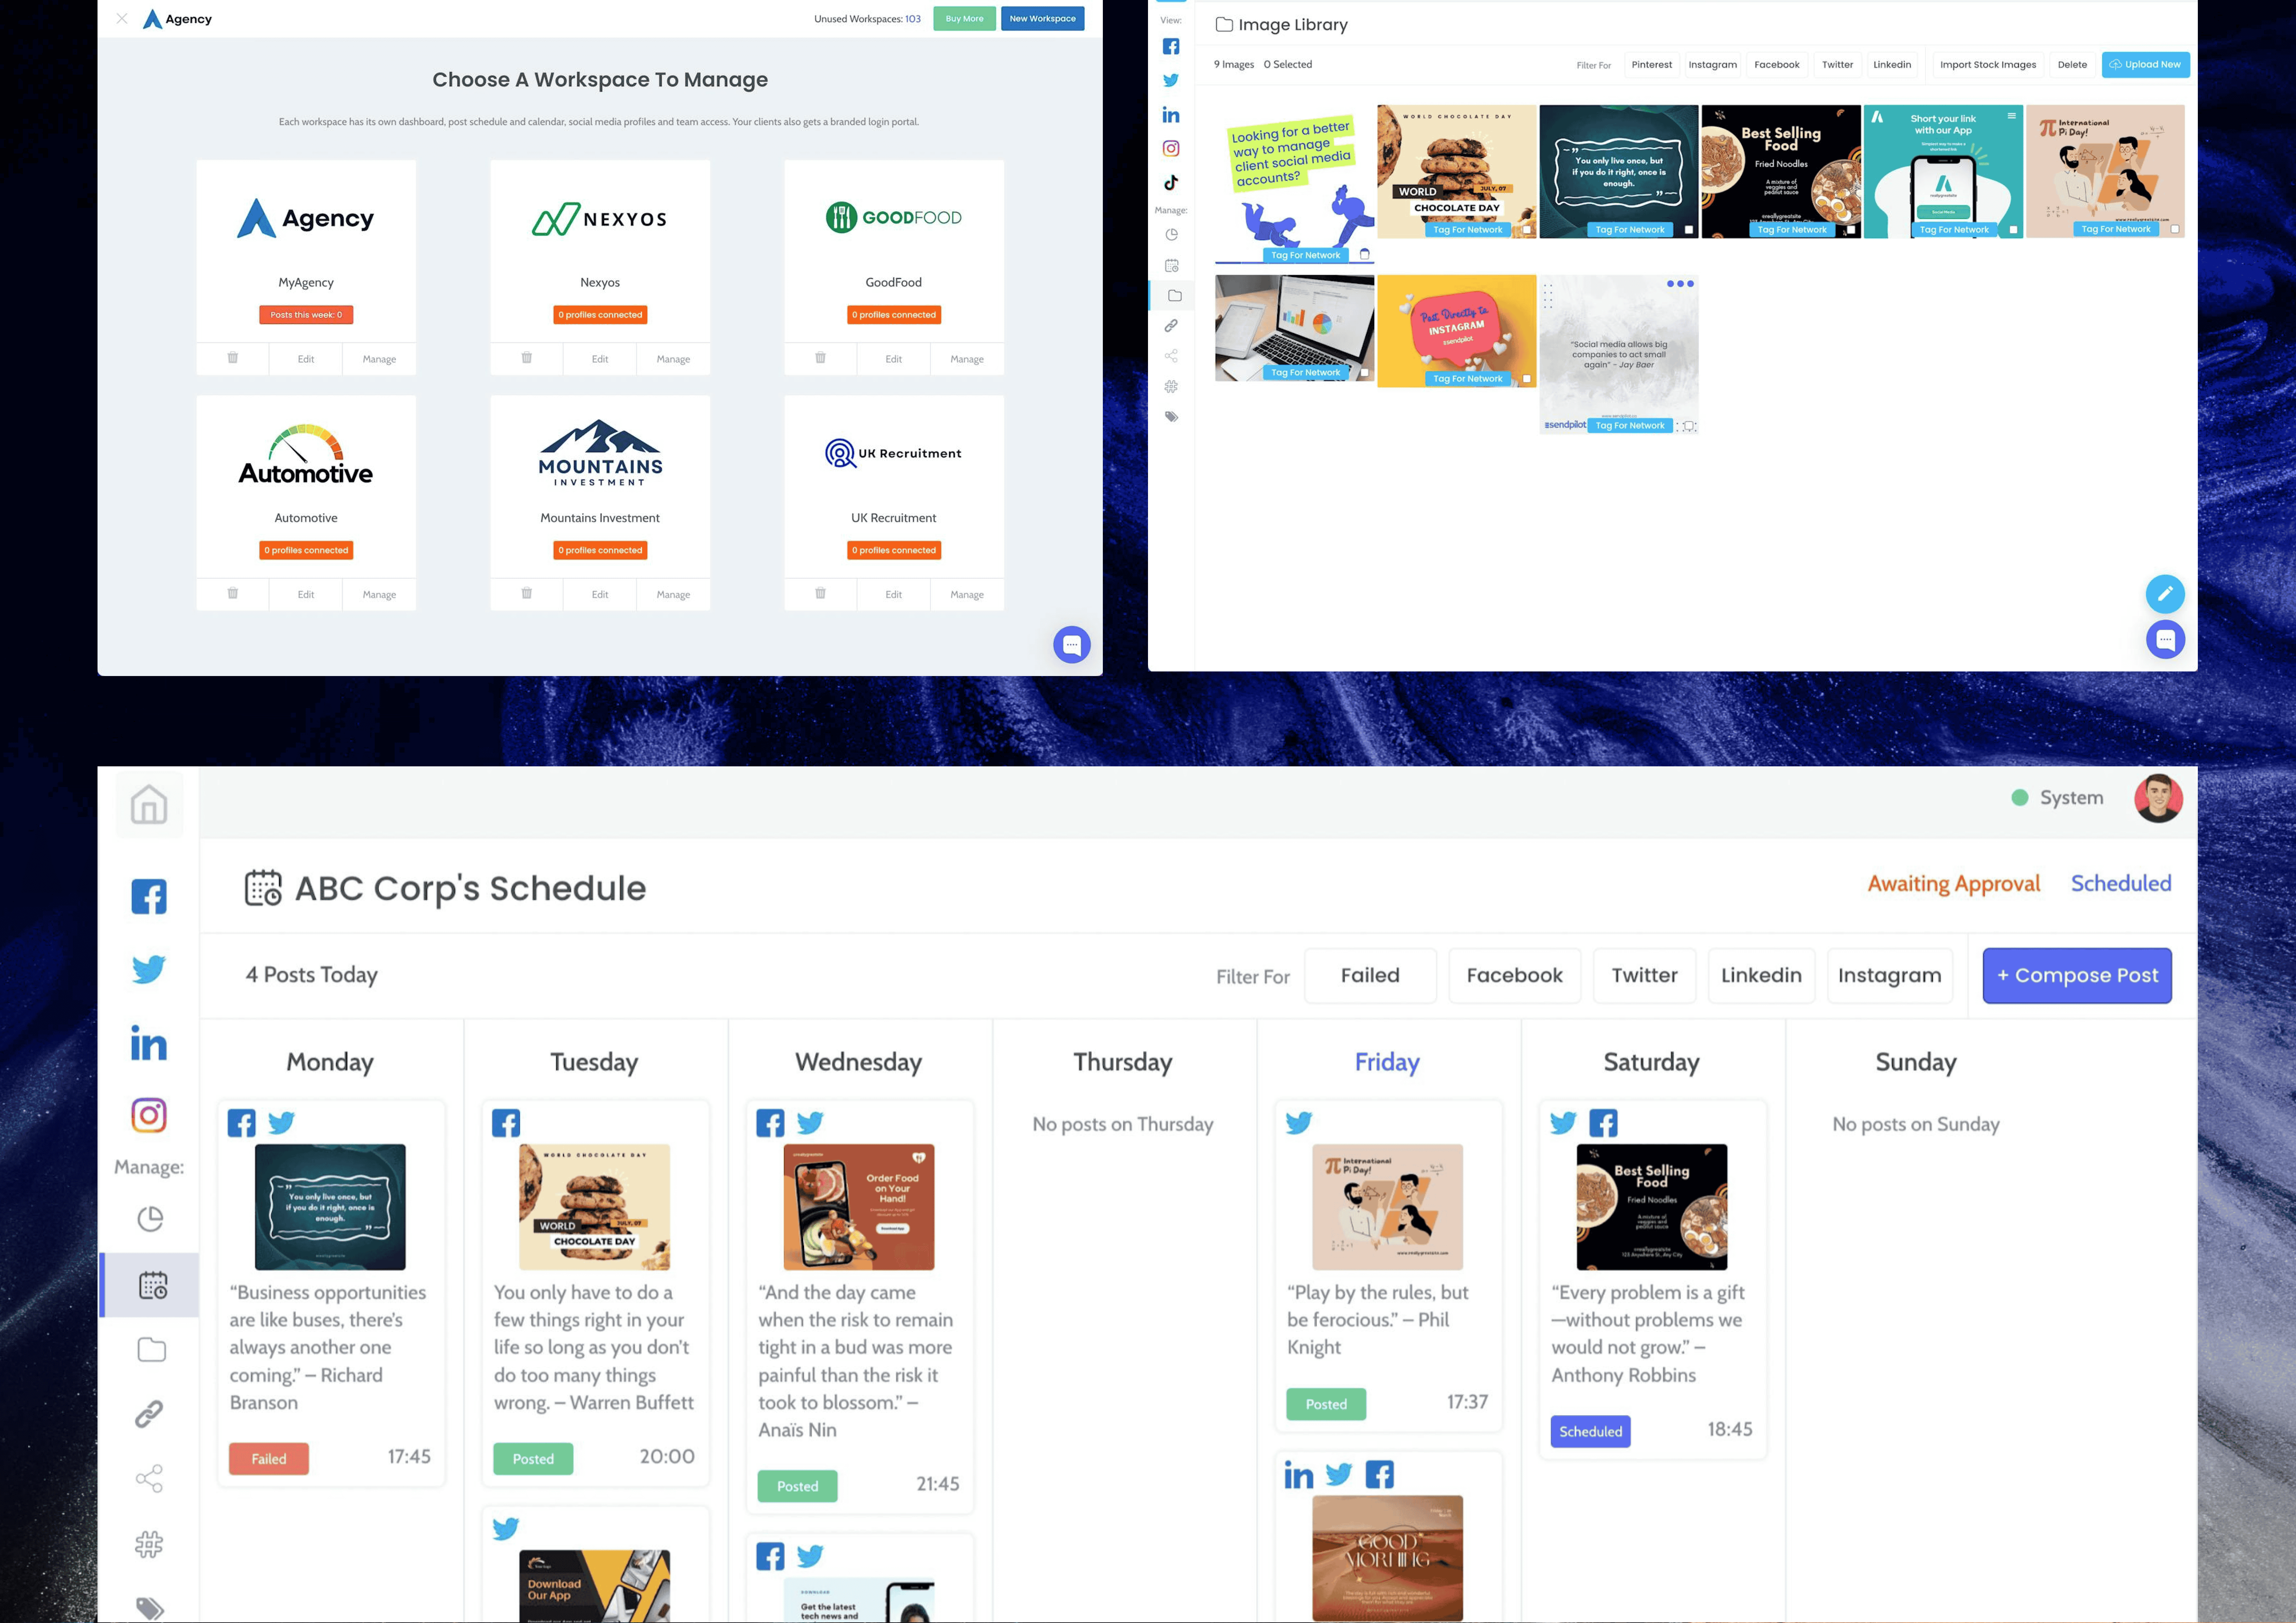The image size is (2296, 1623).
Task: Tick the checkbox on the 'Post Directly to Instagram' image
Action: [x=1527, y=379]
